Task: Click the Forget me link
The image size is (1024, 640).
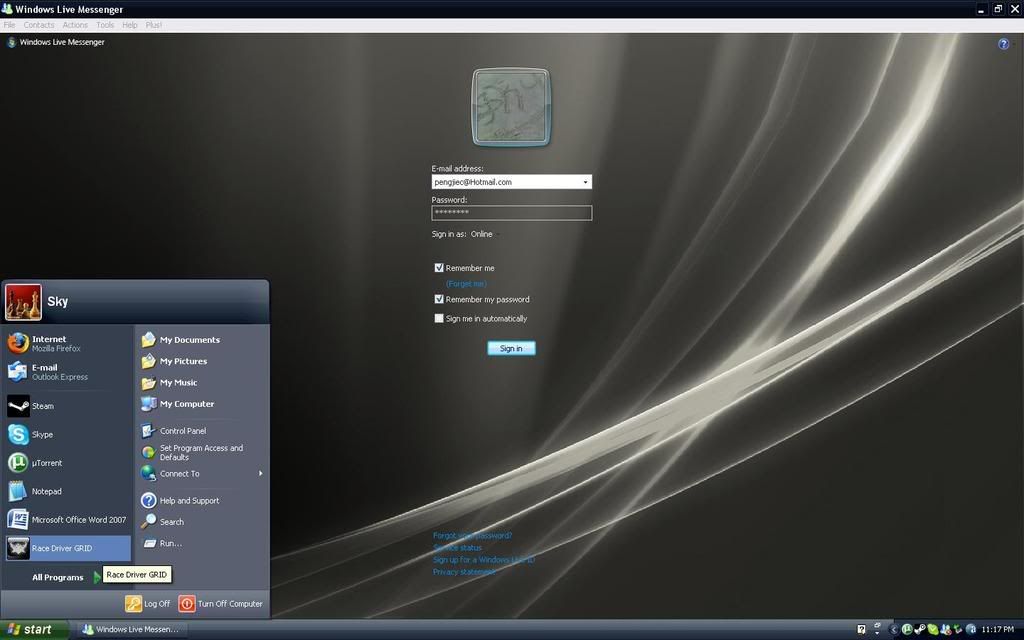Action: (466, 284)
